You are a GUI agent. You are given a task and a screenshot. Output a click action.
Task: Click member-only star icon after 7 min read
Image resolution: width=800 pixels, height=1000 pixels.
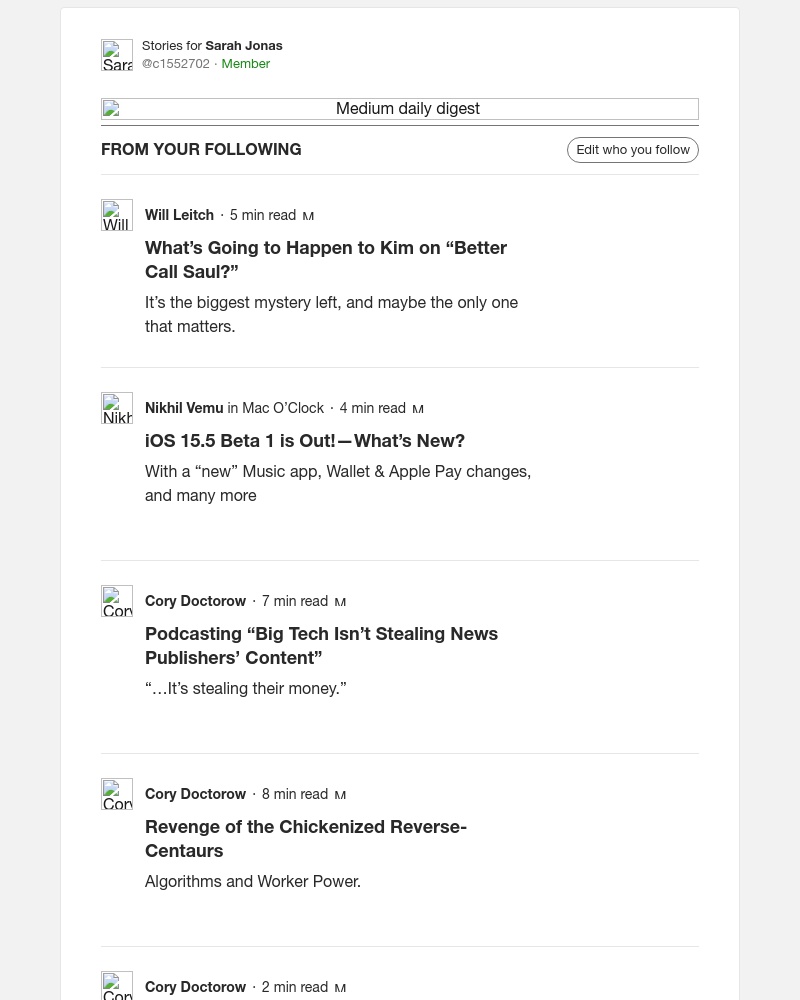point(340,602)
